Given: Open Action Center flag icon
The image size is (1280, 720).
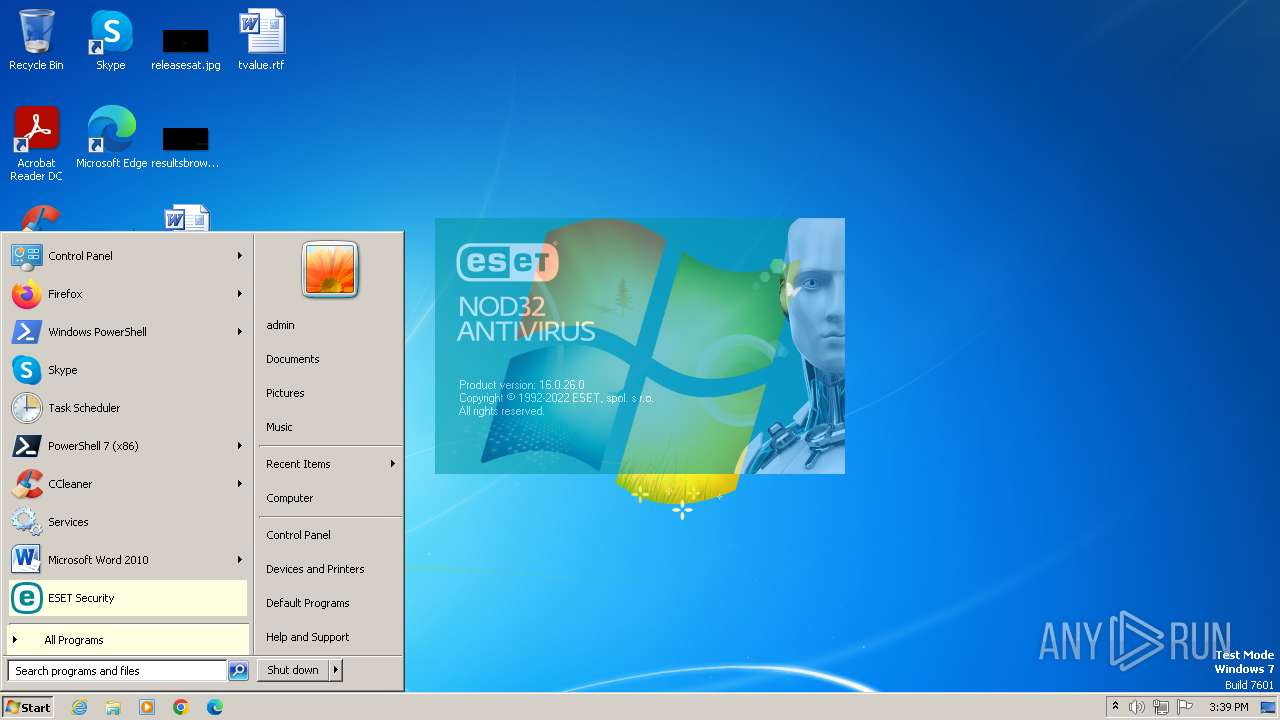Looking at the screenshot, I should 1185,707.
